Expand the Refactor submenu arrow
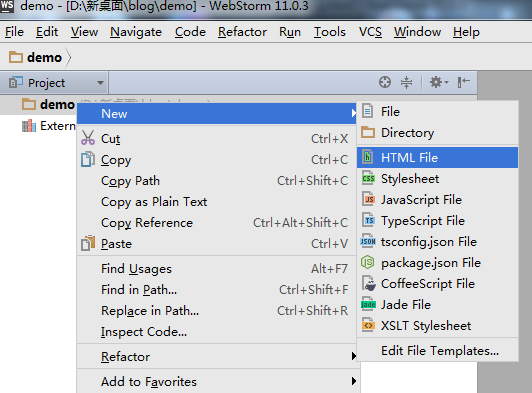 pos(354,356)
